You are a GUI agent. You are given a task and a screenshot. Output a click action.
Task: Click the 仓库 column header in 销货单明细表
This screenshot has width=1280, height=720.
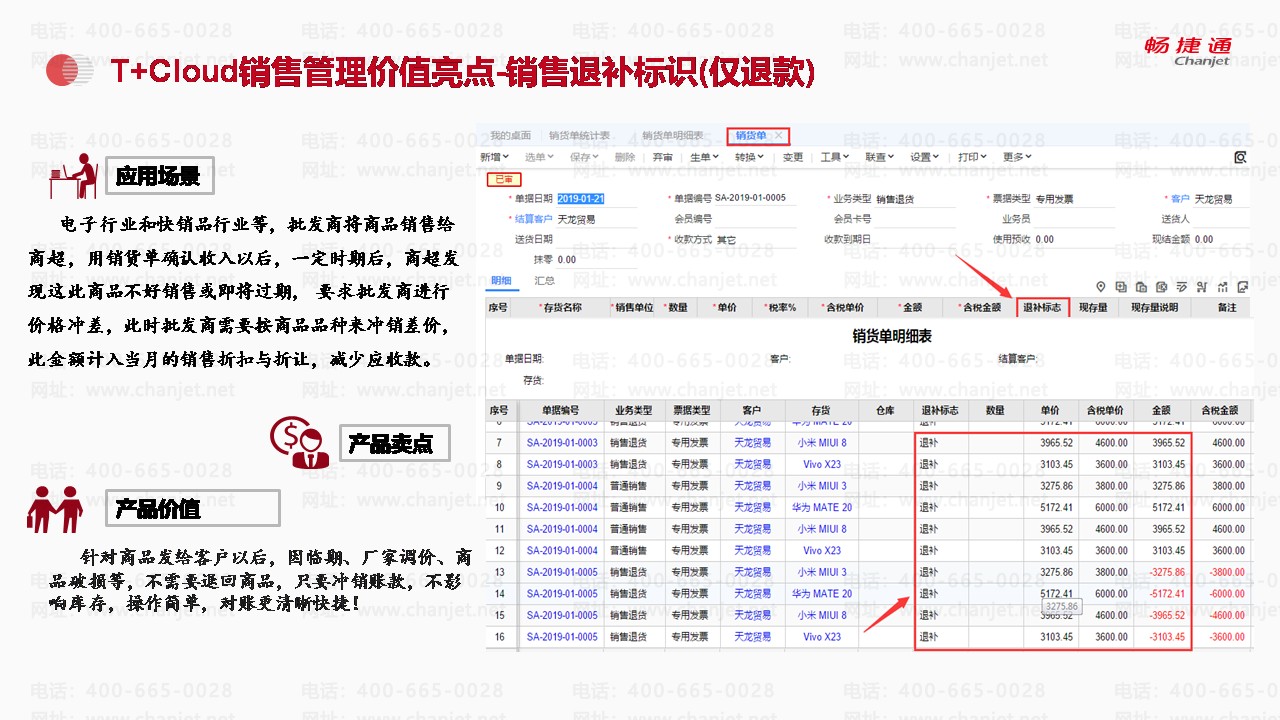[885, 410]
